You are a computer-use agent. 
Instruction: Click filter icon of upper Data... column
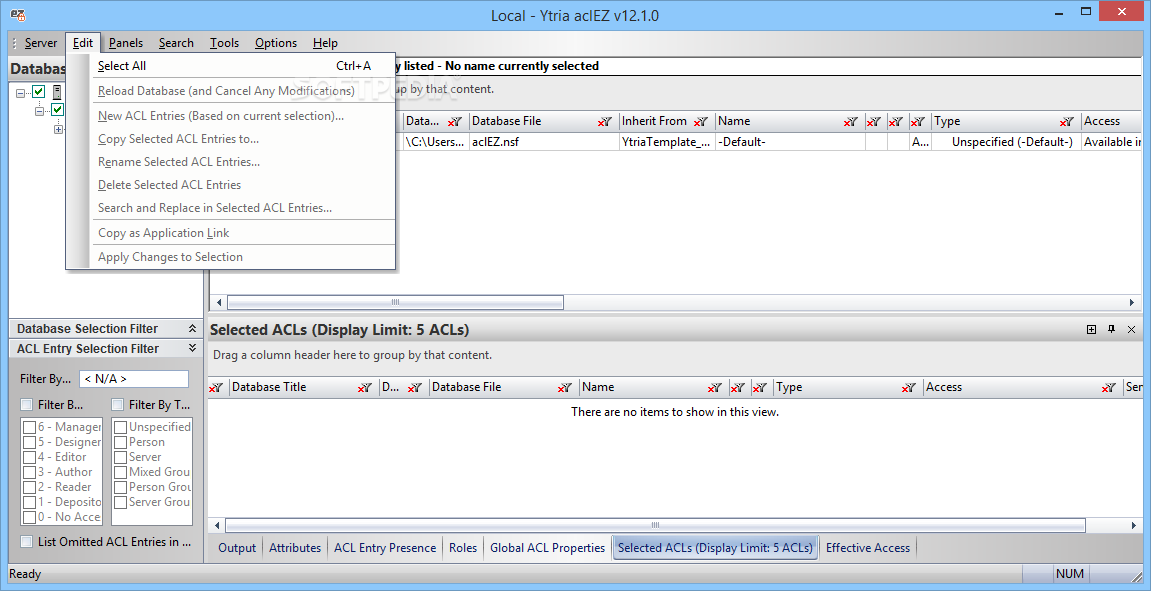(x=455, y=122)
